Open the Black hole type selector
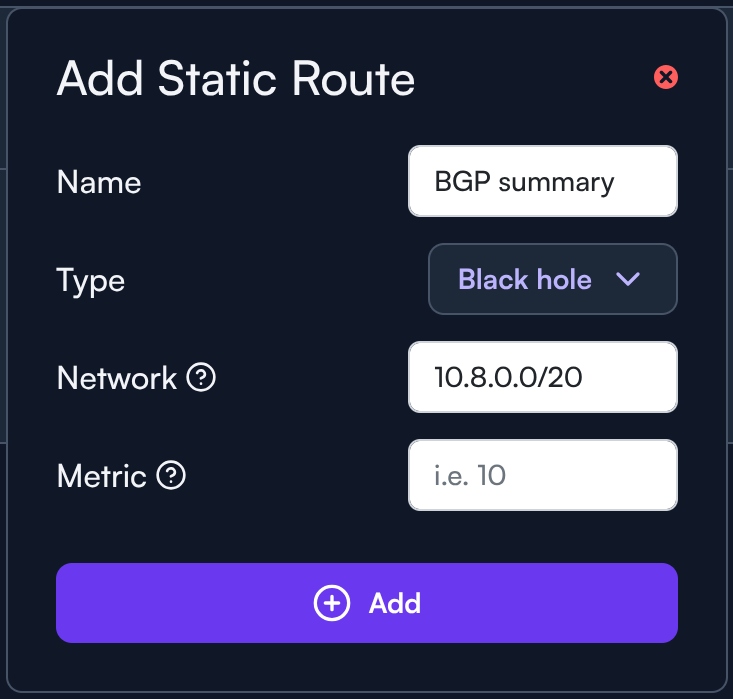The width and height of the screenshot is (733, 699). point(552,280)
